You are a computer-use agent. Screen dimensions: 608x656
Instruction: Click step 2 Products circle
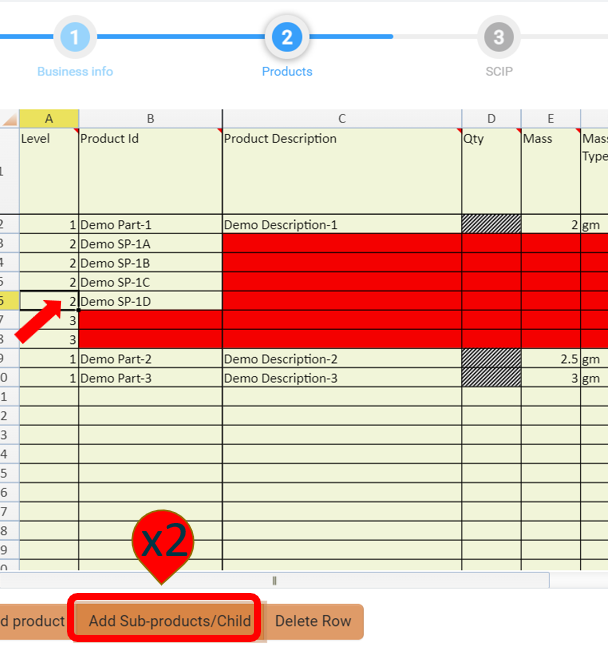coord(287,39)
